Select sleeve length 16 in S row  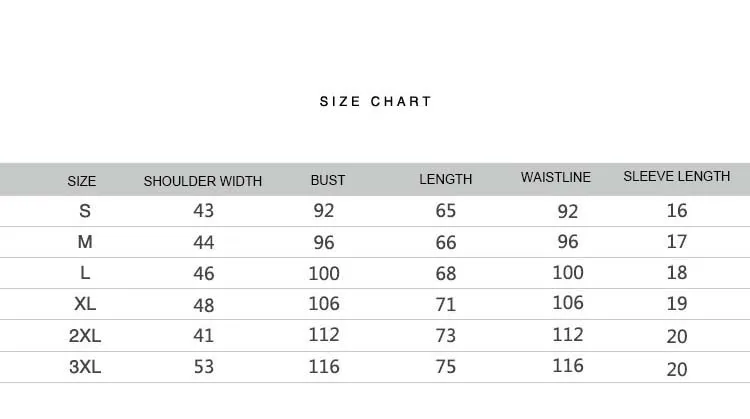(x=677, y=210)
